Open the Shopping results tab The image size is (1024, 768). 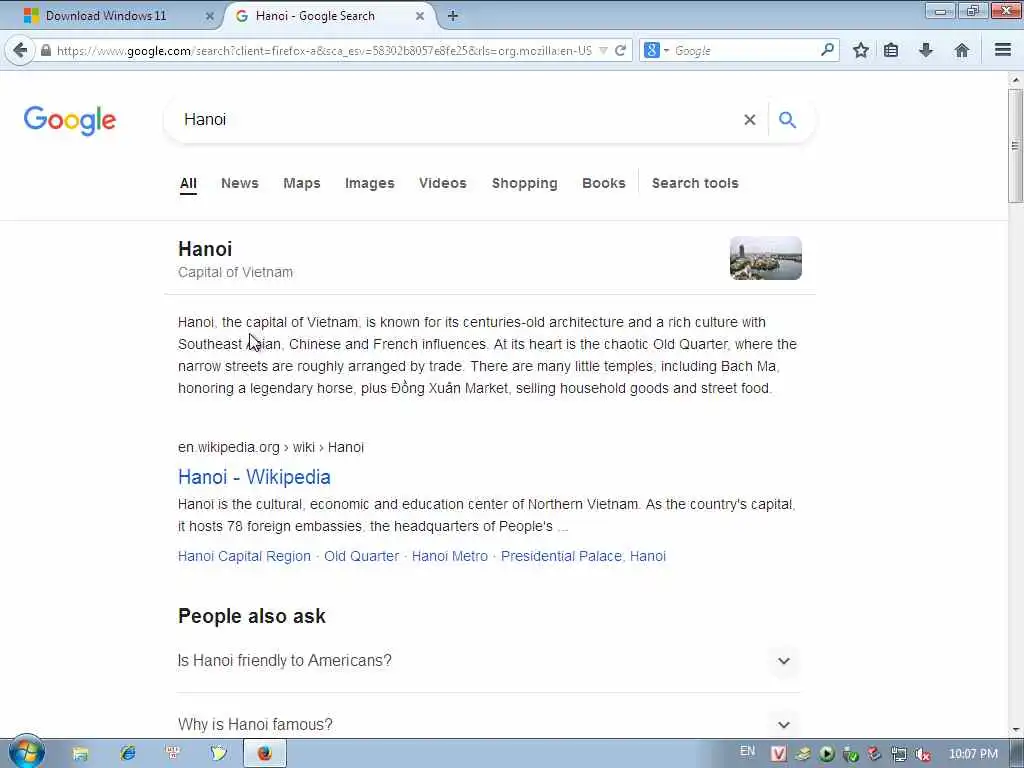coord(524,184)
